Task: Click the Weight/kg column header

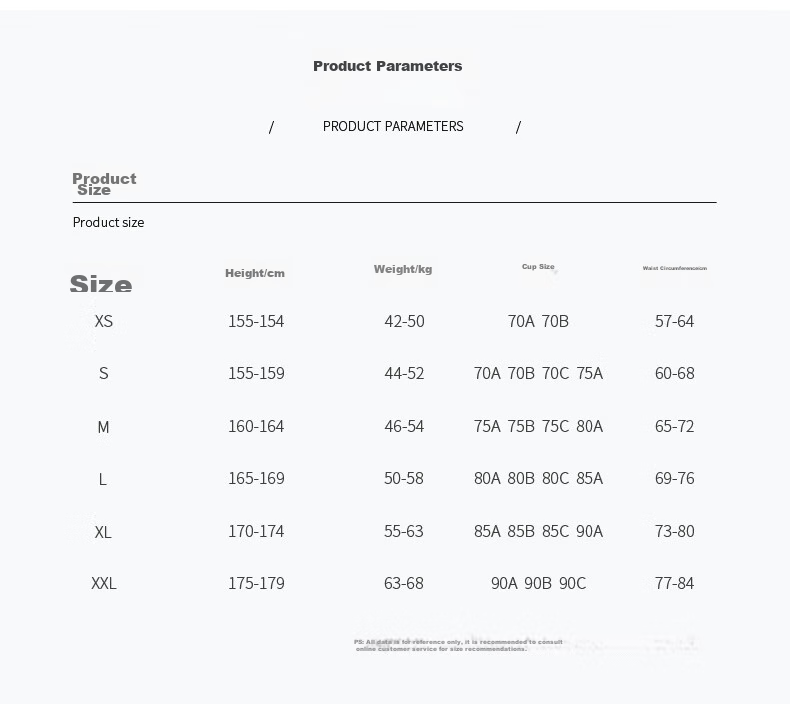Action: coord(403,269)
